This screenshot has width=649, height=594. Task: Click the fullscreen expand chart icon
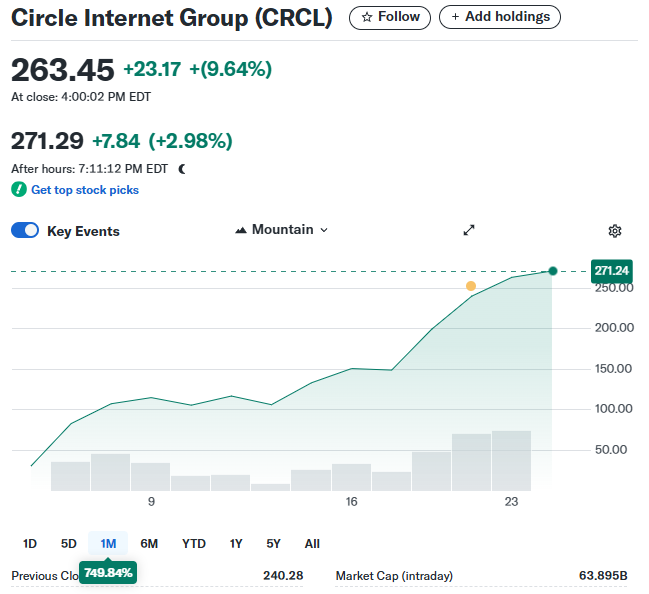point(469,230)
